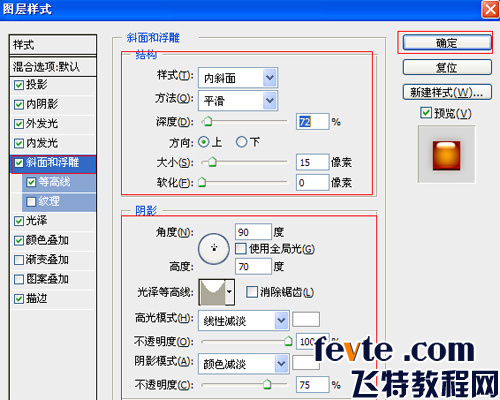
Task: Click the 大小 size slider handle
Action: click(x=212, y=162)
